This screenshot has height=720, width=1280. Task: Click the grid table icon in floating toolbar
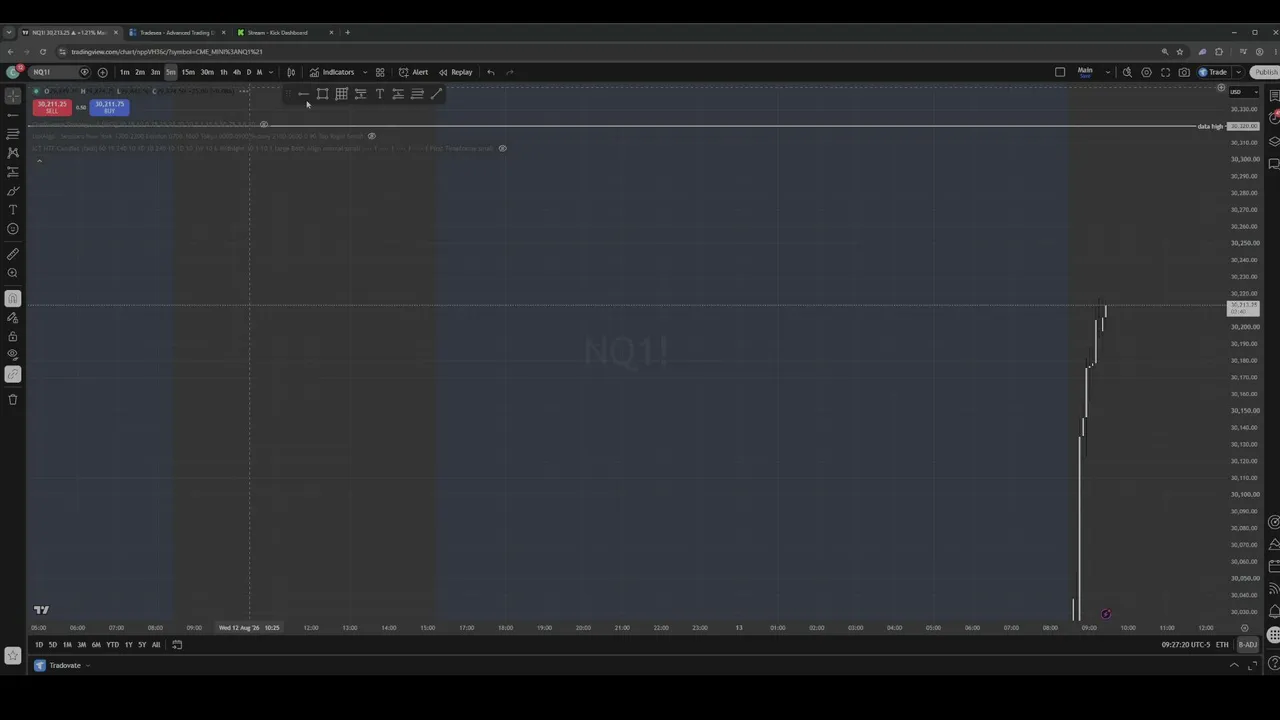point(341,94)
